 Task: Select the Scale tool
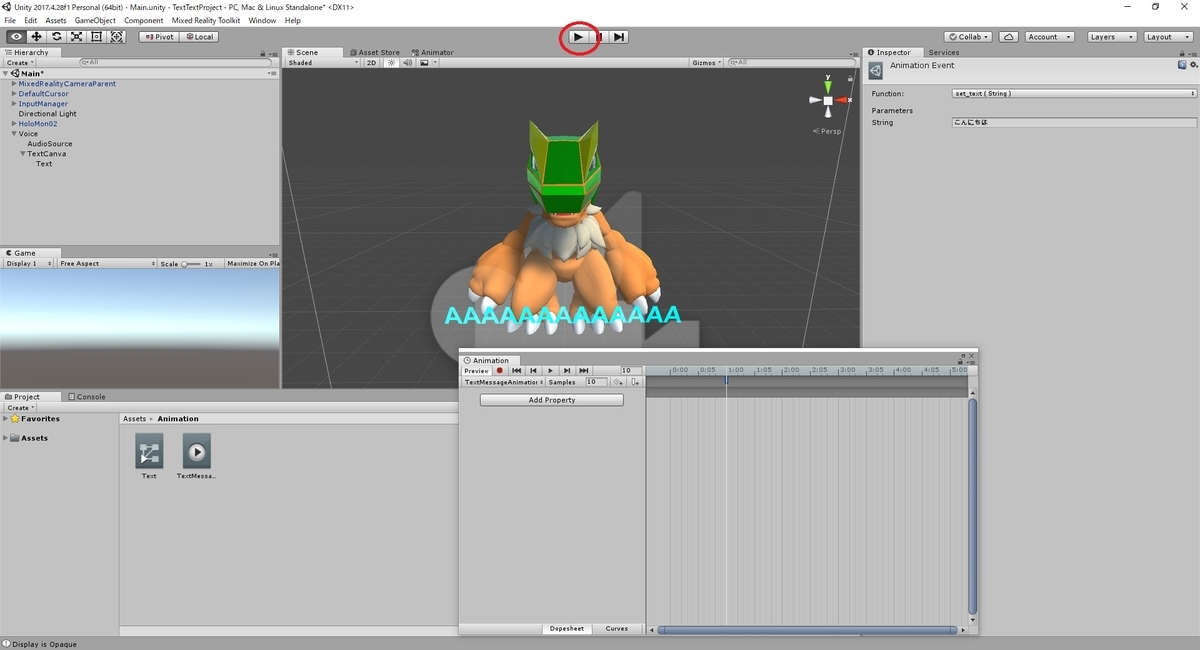pyautogui.click(x=76, y=37)
